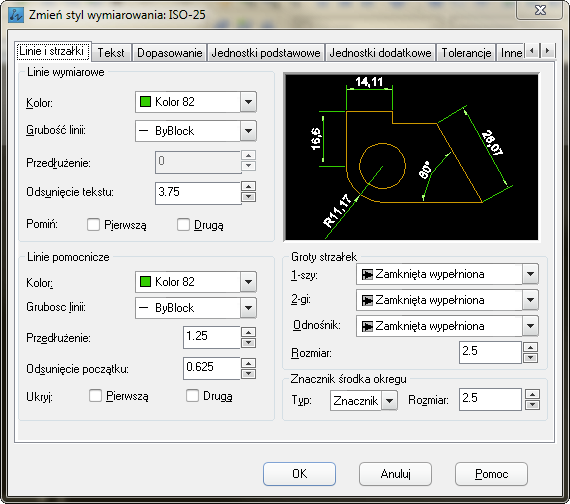The image size is (570, 504).
Task: Open the 1-szy arrowhead dropdown
Action: [x=530, y=274]
